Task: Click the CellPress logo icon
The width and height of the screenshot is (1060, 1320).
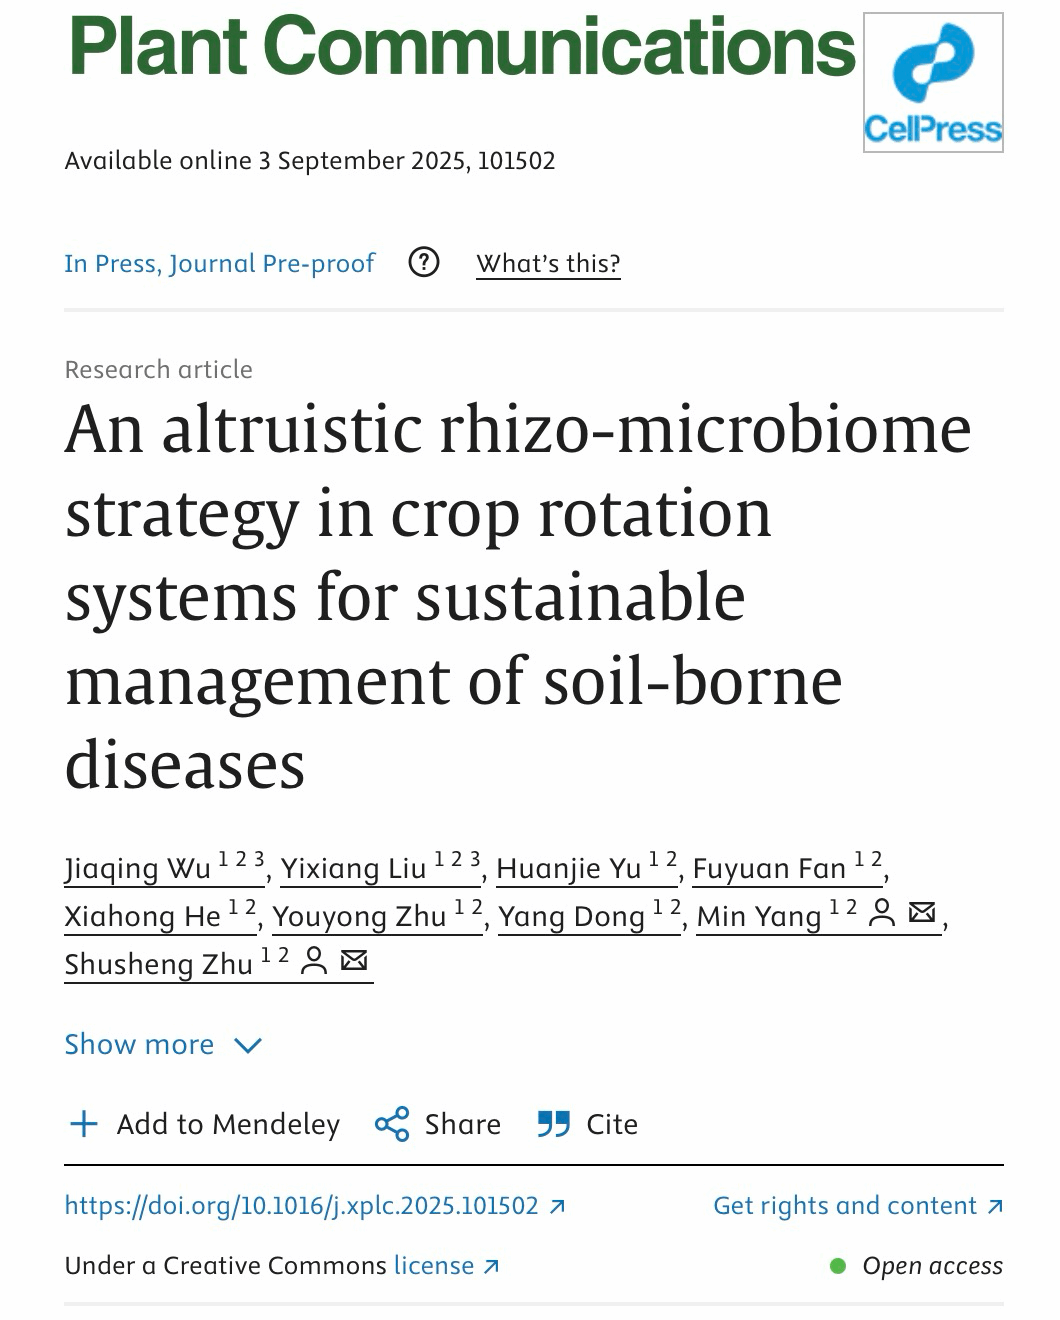Action: 932,82
